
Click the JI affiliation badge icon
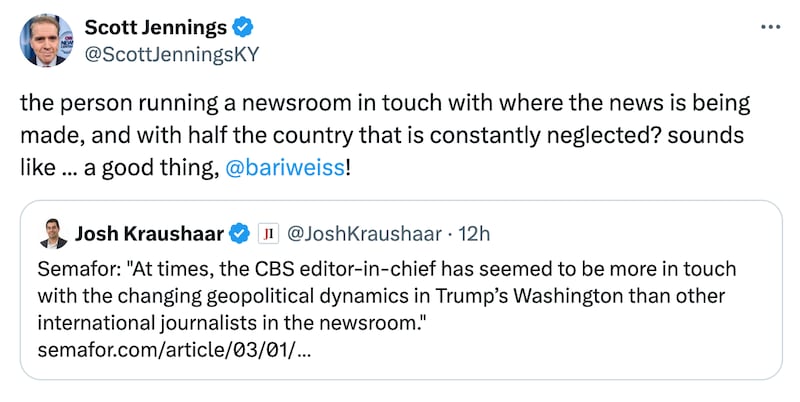[x=267, y=234]
